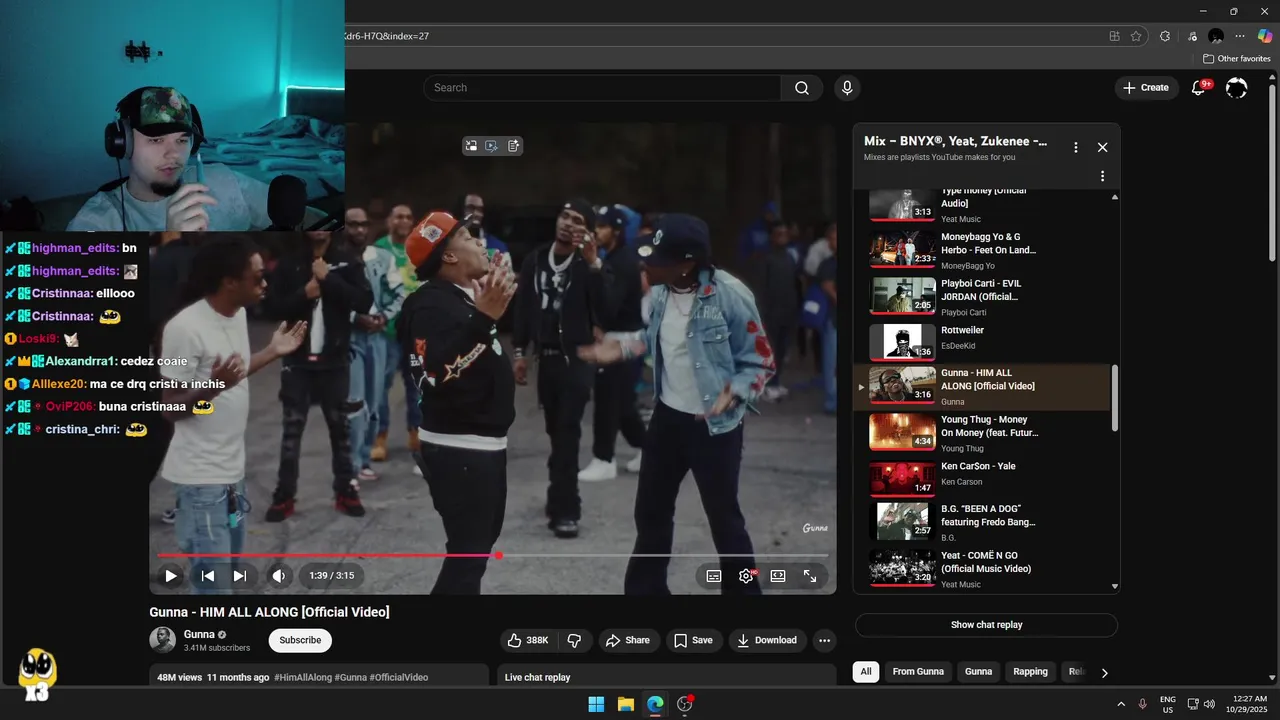Select the All filter chip

(866, 672)
